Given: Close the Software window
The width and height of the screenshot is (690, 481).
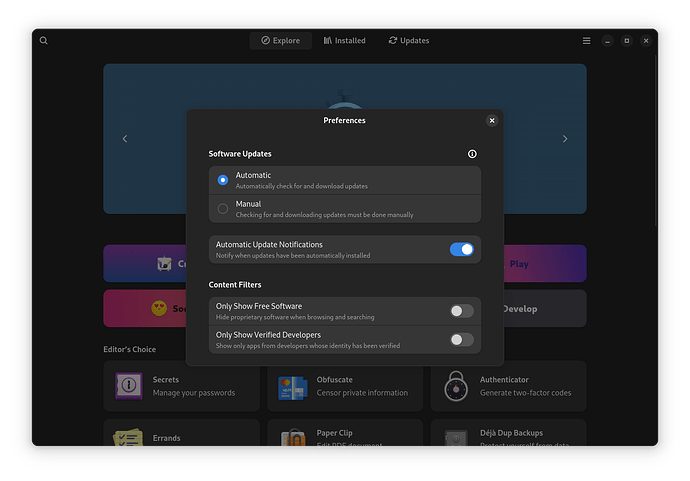Looking at the screenshot, I should (x=646, y=40).
